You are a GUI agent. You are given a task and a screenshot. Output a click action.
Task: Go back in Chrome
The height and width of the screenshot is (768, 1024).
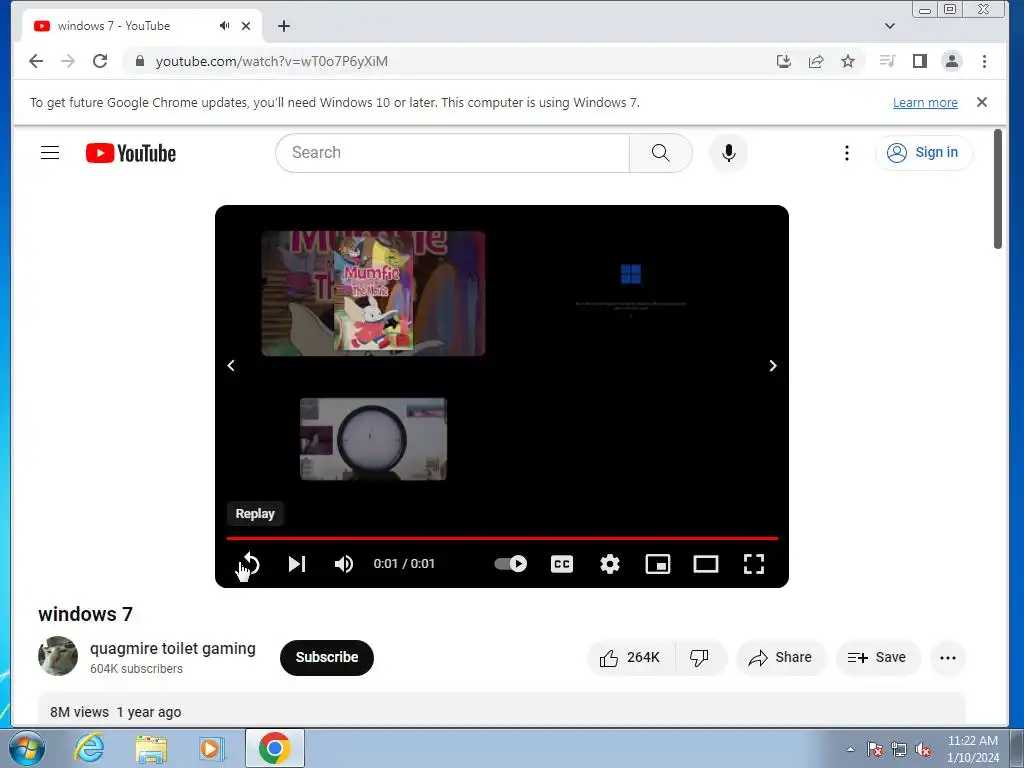pos(36,61)
